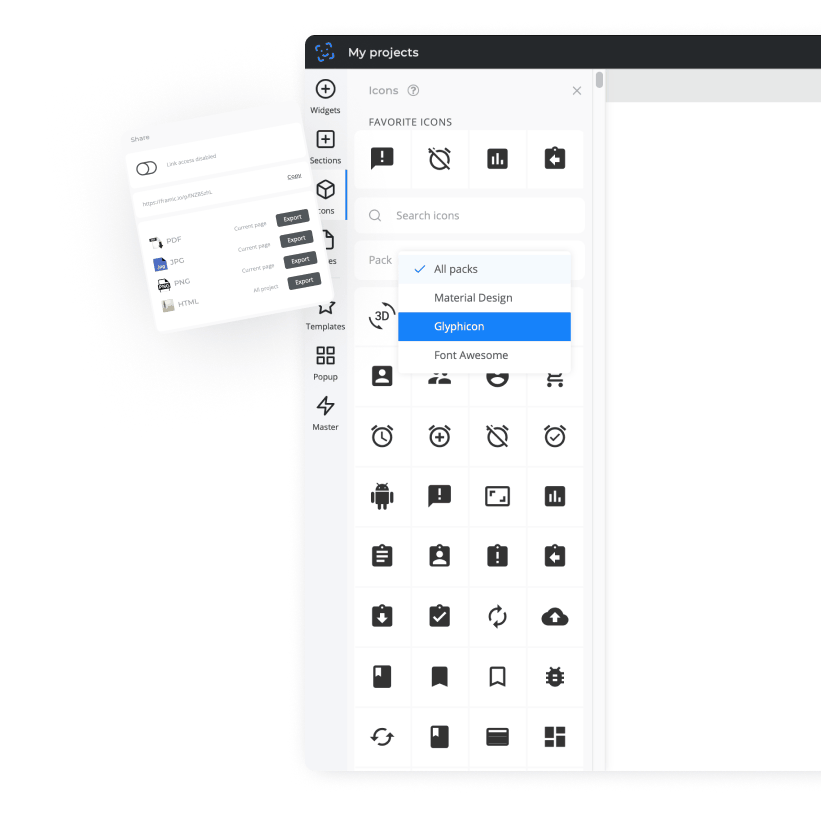Click the alarm-off icon in Favorite Icons
Viewport: 821px width, 826px height.
click(x=440, y=158)
